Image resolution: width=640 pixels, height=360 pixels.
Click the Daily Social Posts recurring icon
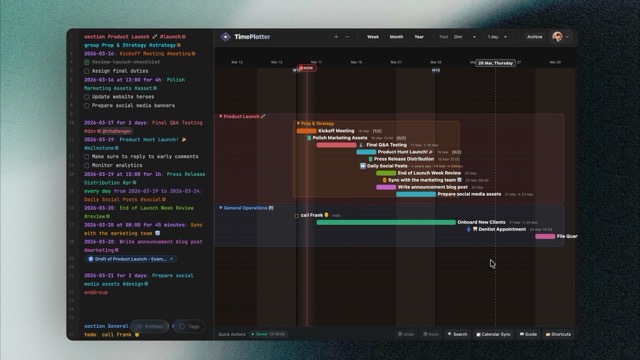coord(362,166)
